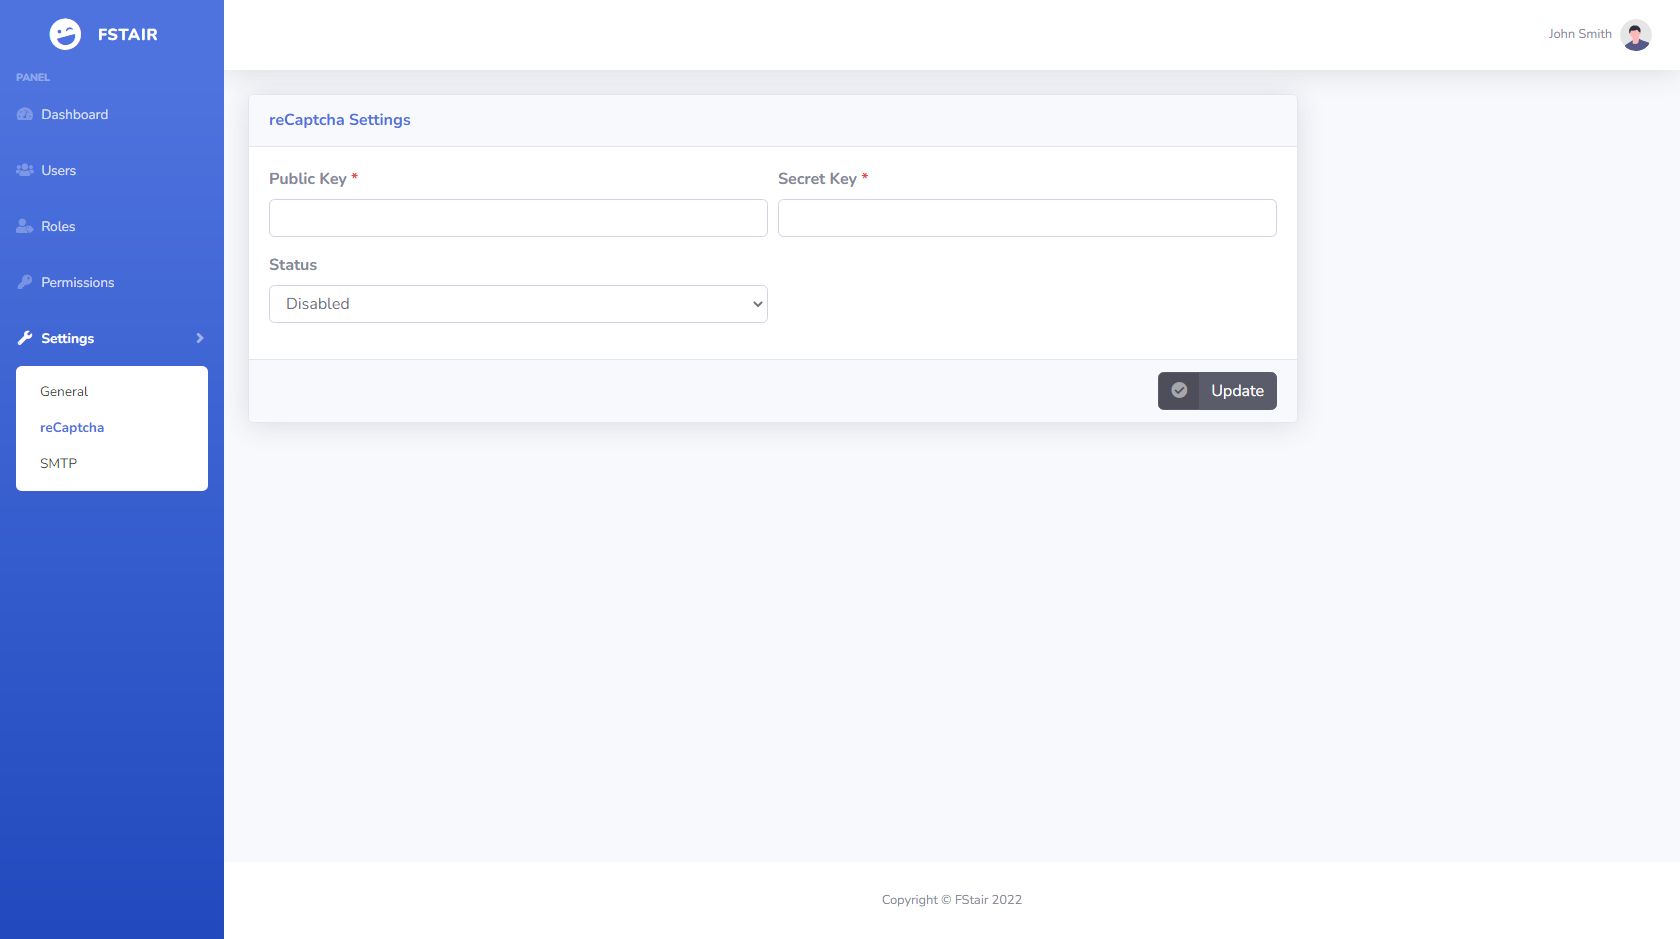
Task: Click the FStair smiley logo icon
Action: pyautogui.click(x=65, y=34)
